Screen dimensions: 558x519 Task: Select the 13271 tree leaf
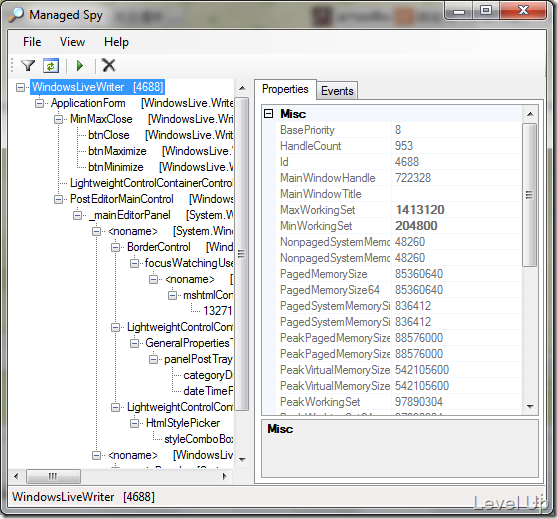[217, 311]
